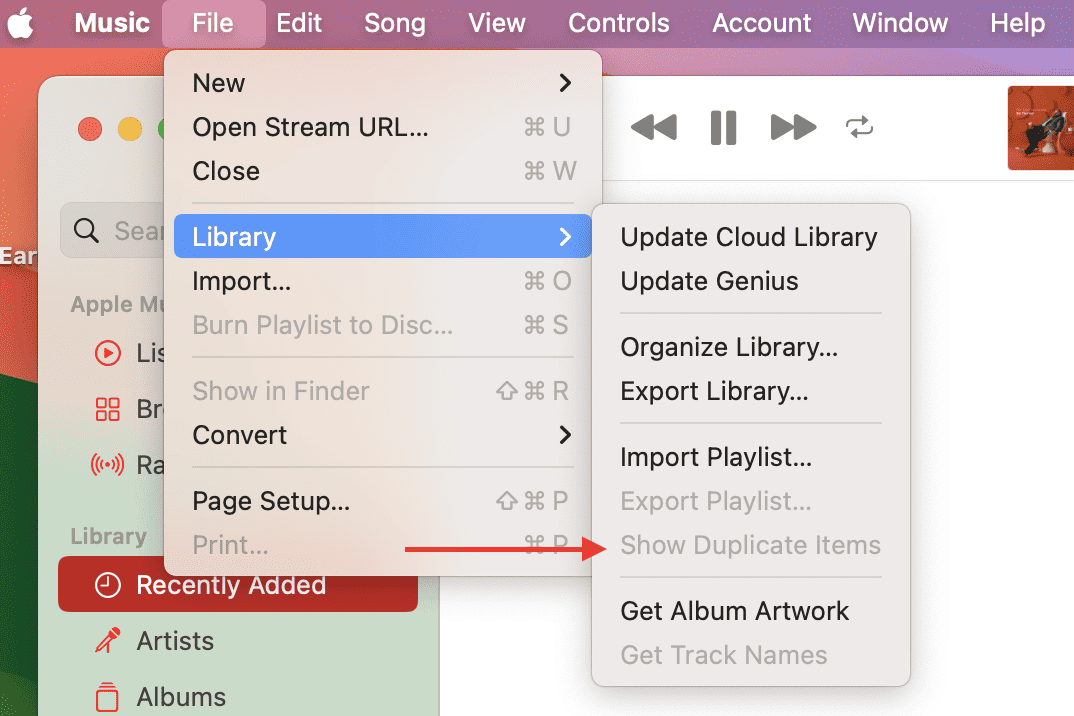Click the now playing album artwork thumbnail

point(1040,127)
